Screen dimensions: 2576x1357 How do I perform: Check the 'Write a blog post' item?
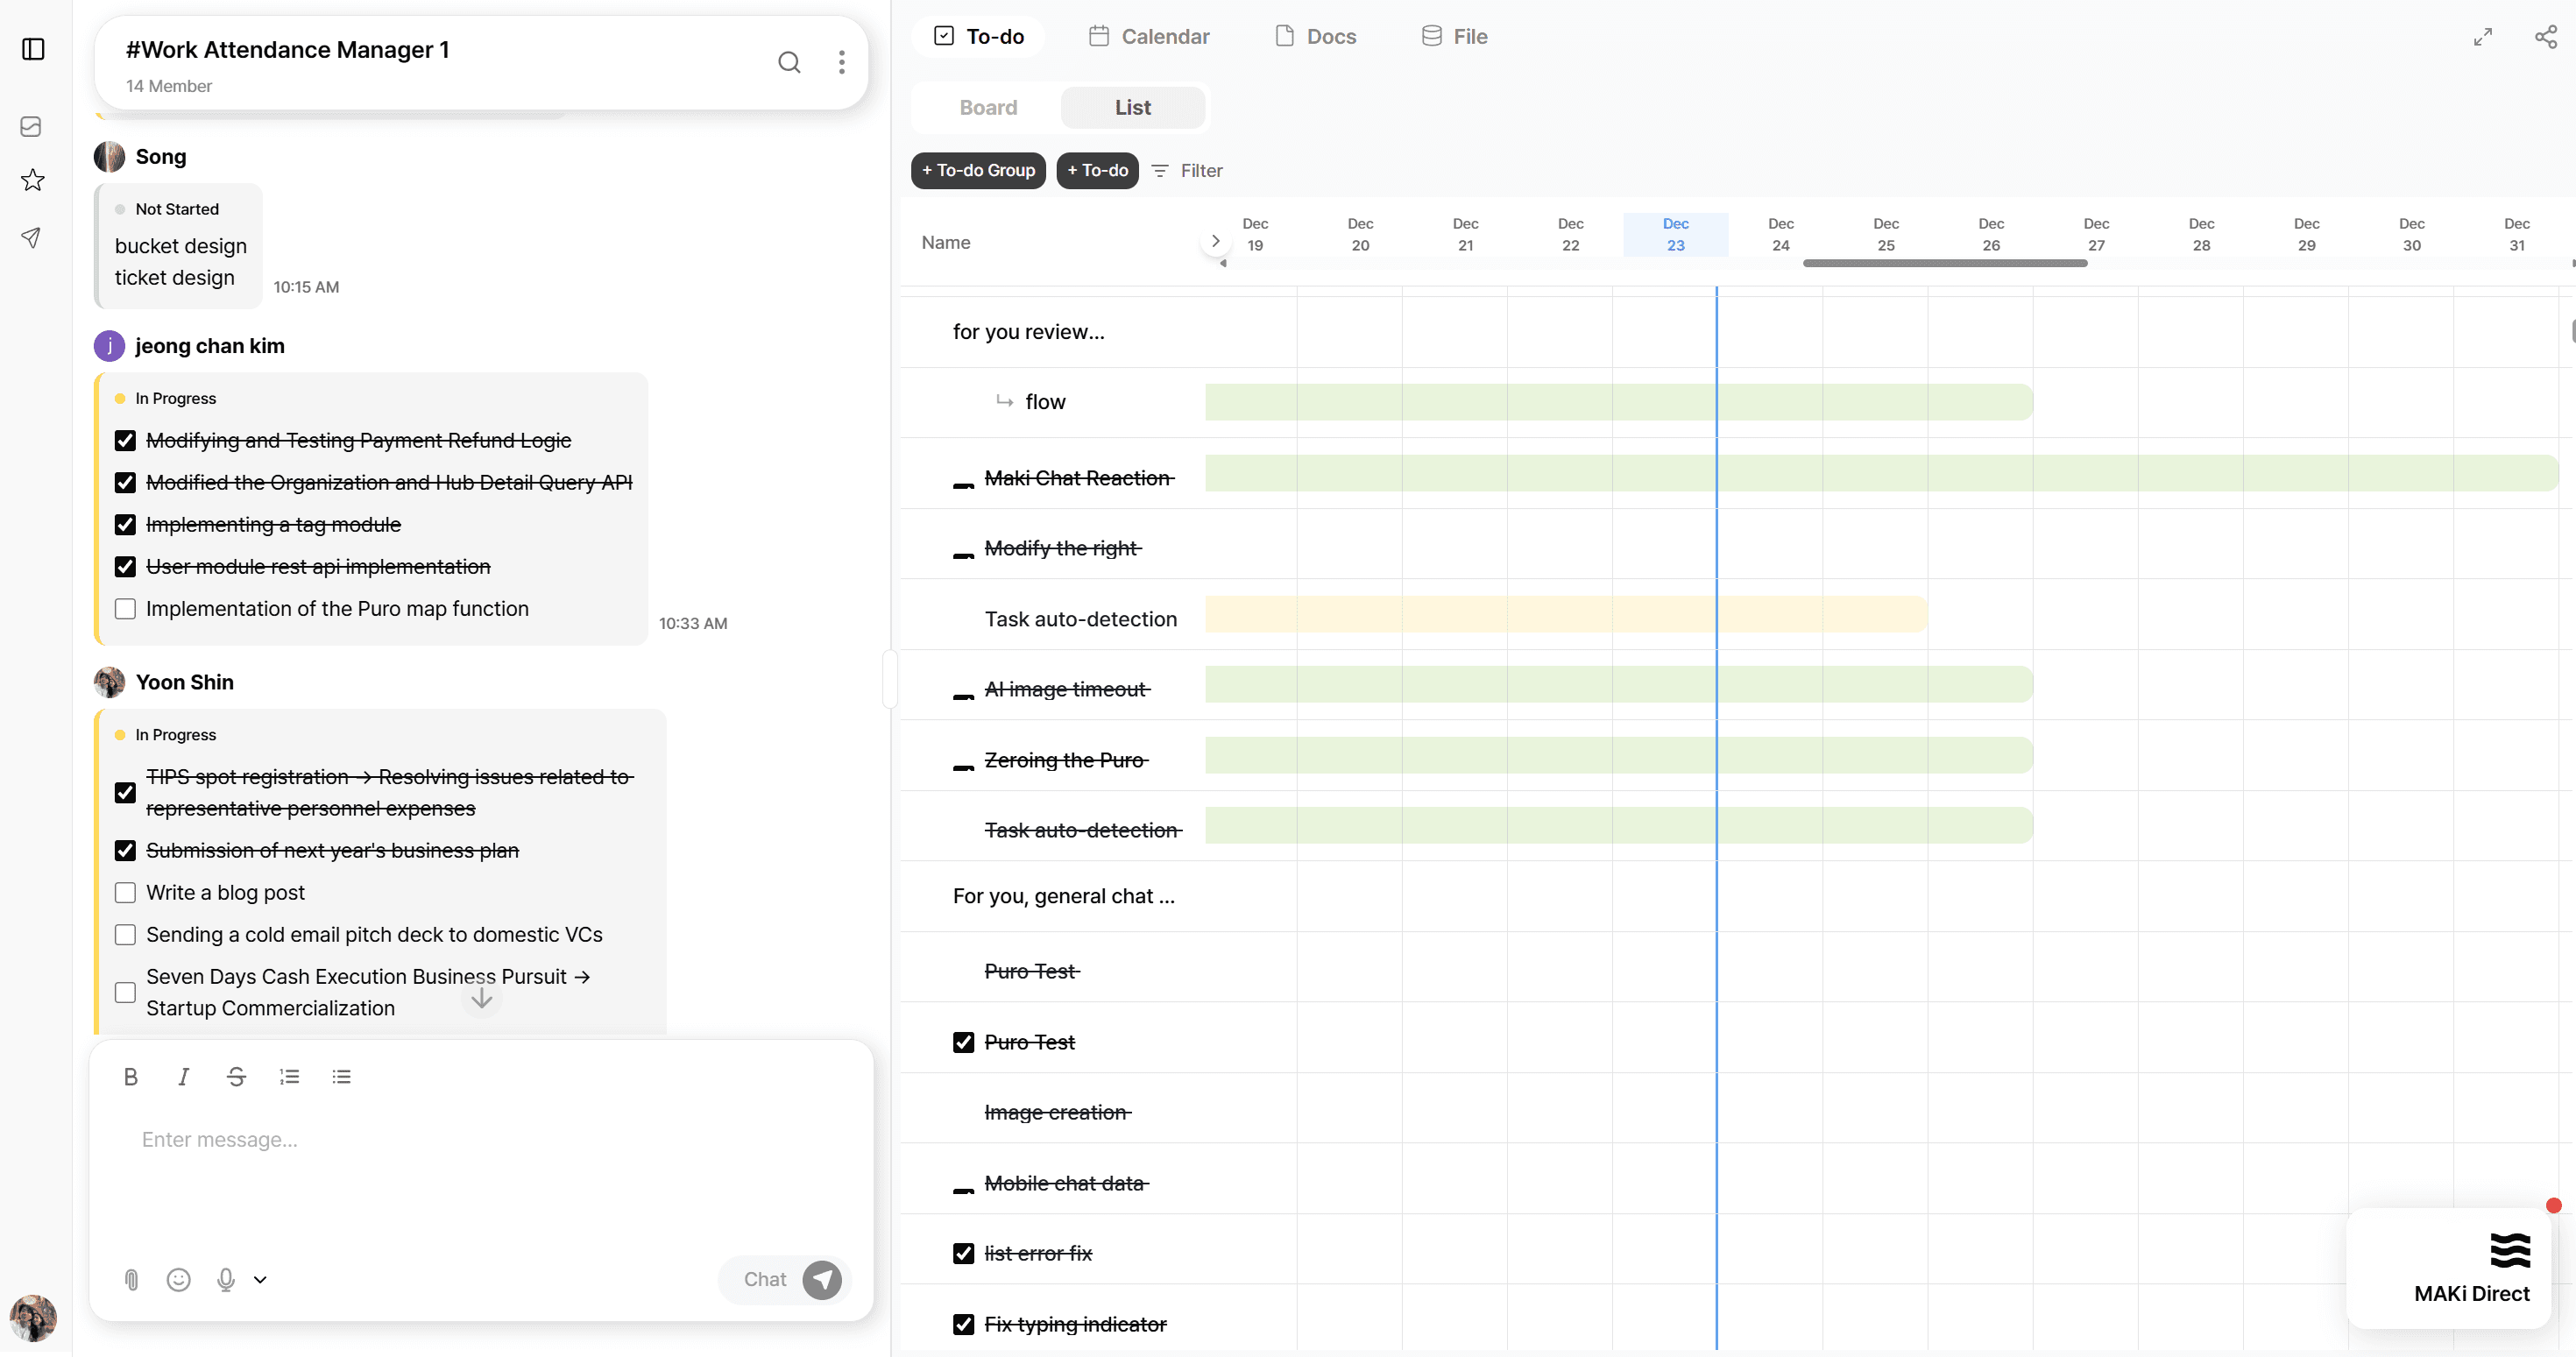pyautogui.click(x=125, y=893)
